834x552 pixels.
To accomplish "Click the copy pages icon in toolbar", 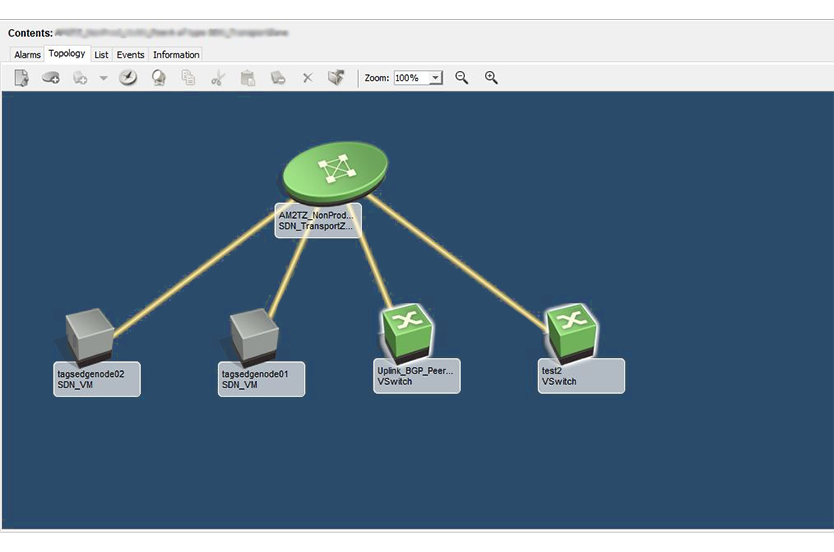I will pos(188,78).
